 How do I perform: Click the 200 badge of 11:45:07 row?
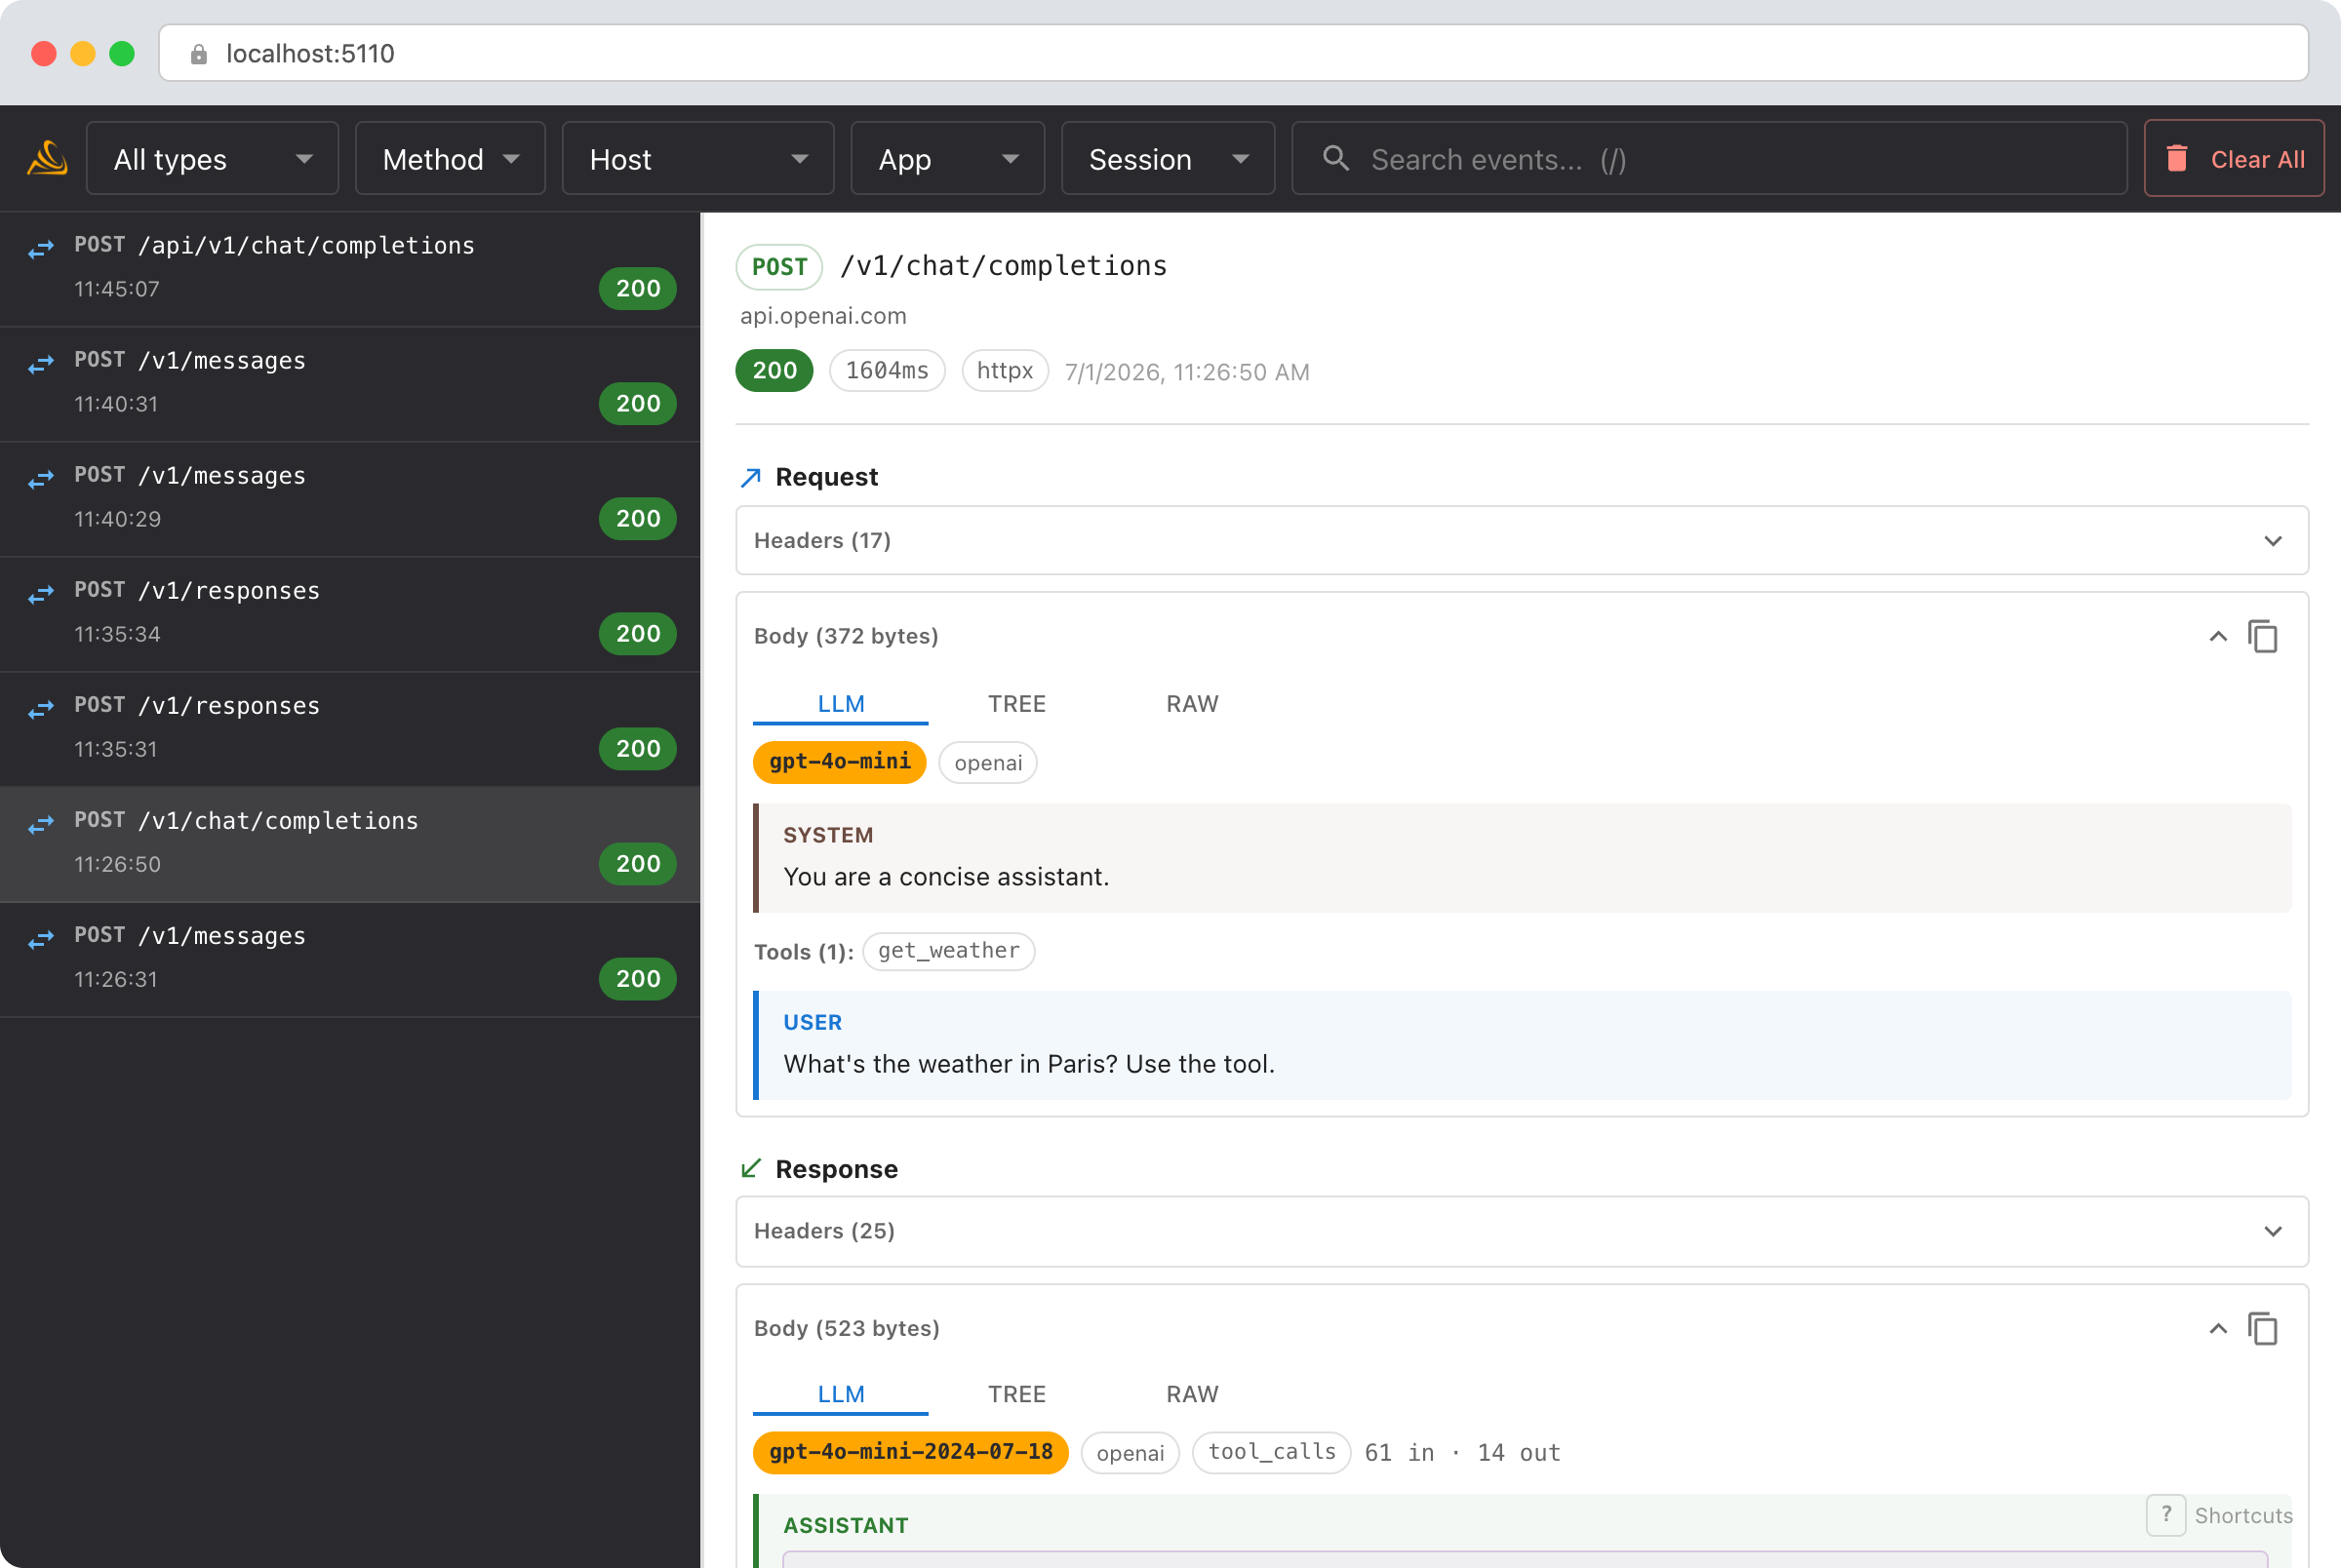click(637, 288)
